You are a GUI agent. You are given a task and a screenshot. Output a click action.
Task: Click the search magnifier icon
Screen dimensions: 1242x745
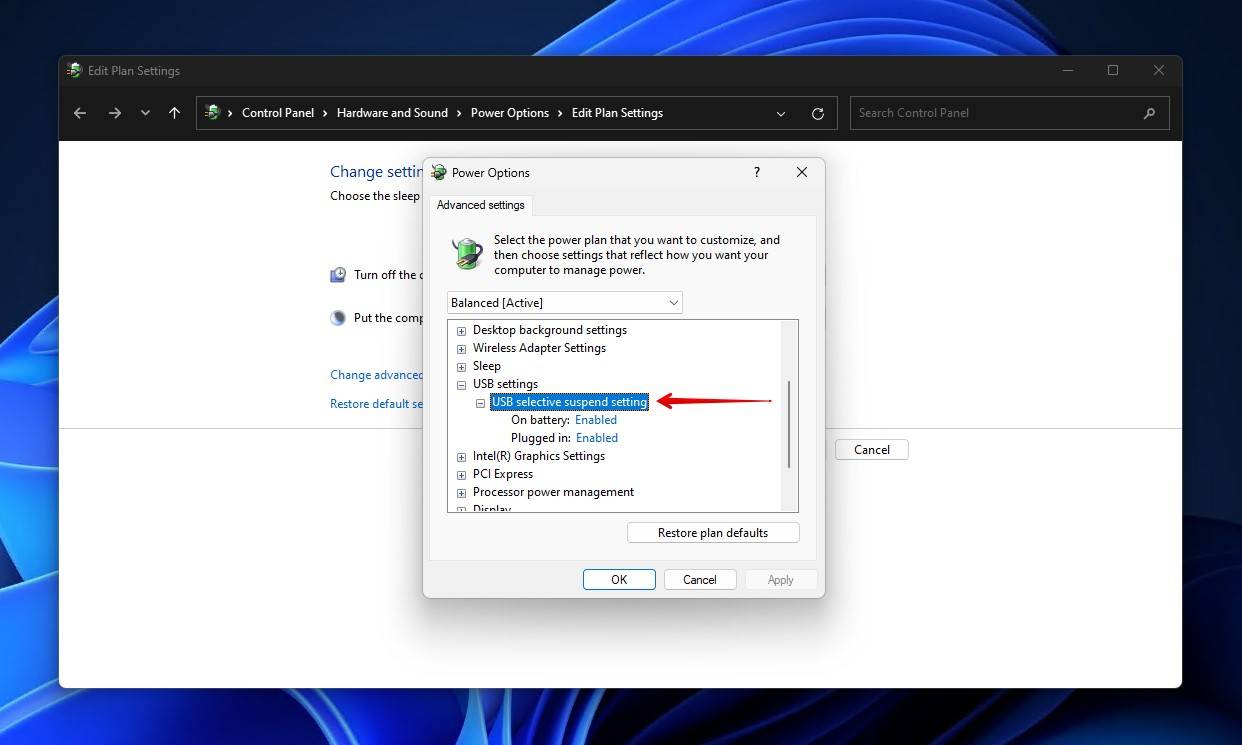(1149, 113)
